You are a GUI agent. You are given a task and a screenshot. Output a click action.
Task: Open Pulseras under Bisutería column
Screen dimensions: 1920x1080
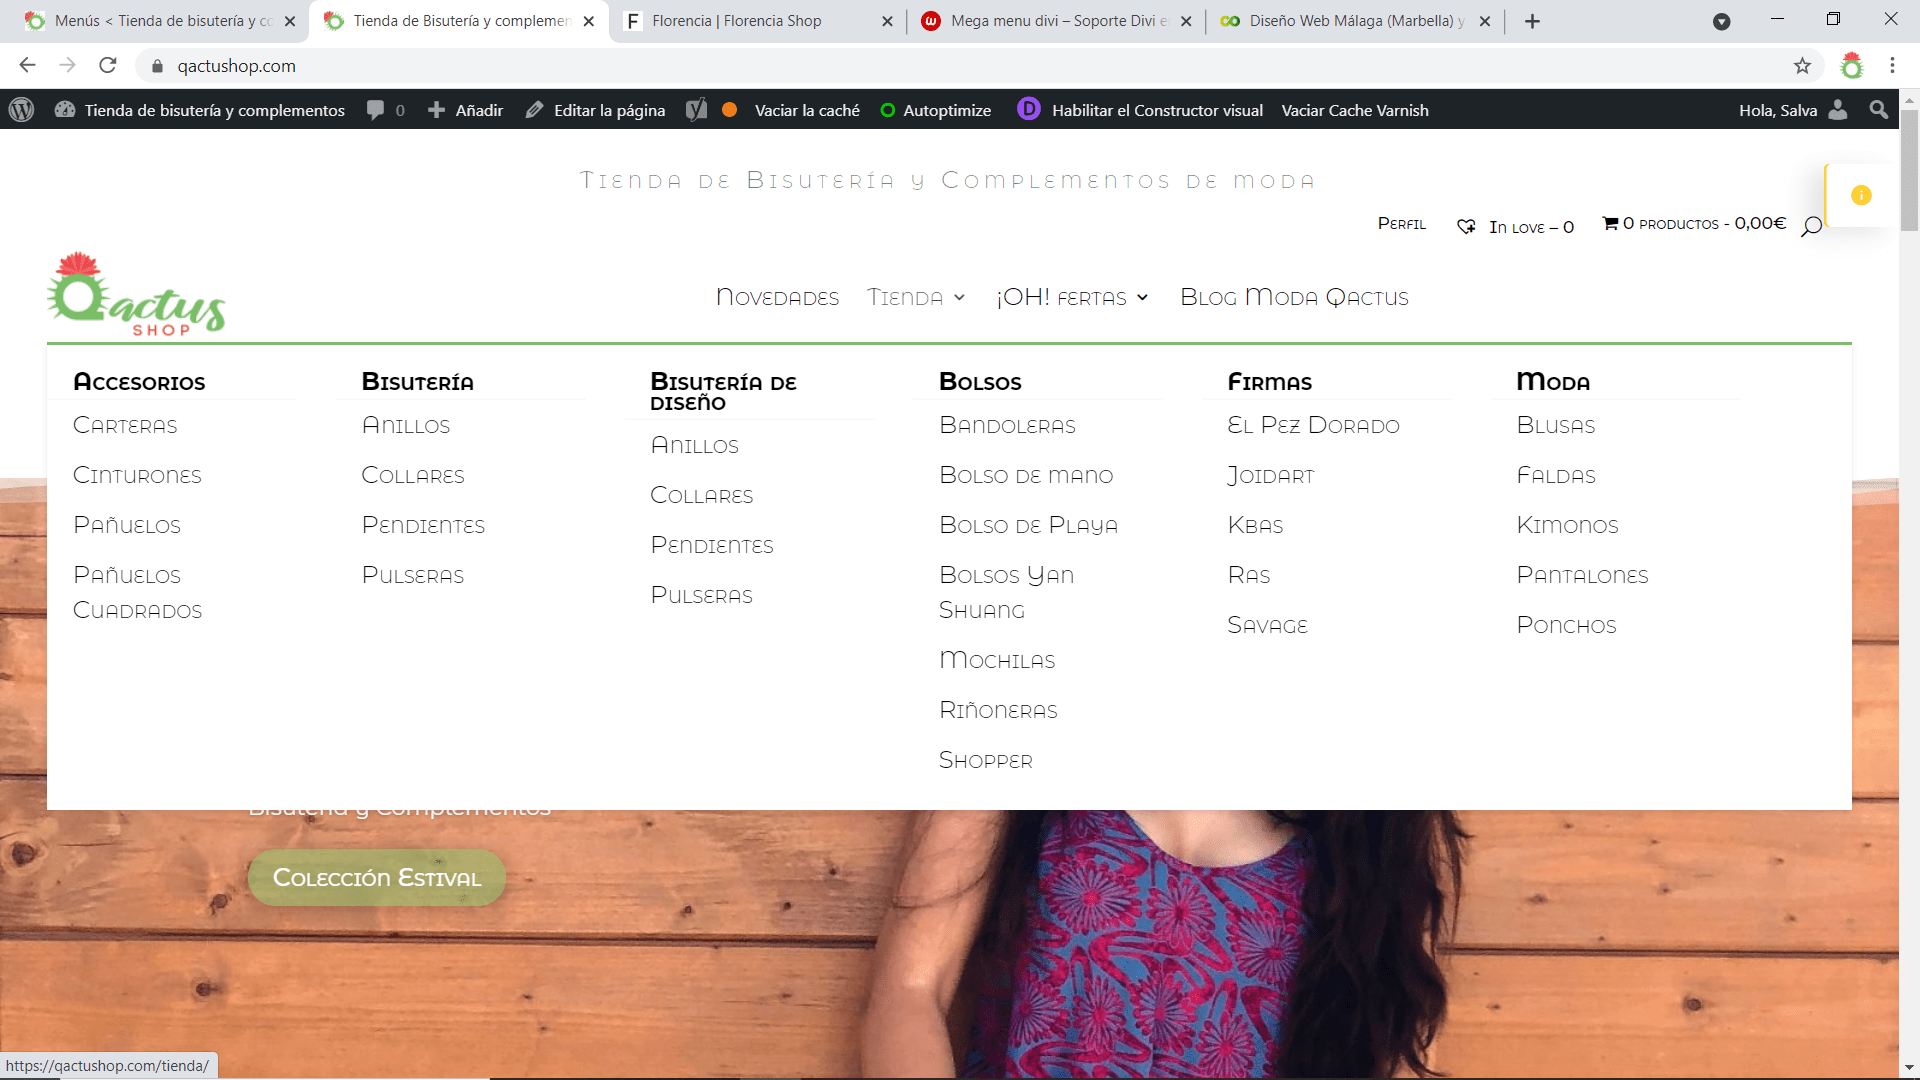(x=413, y=575)
